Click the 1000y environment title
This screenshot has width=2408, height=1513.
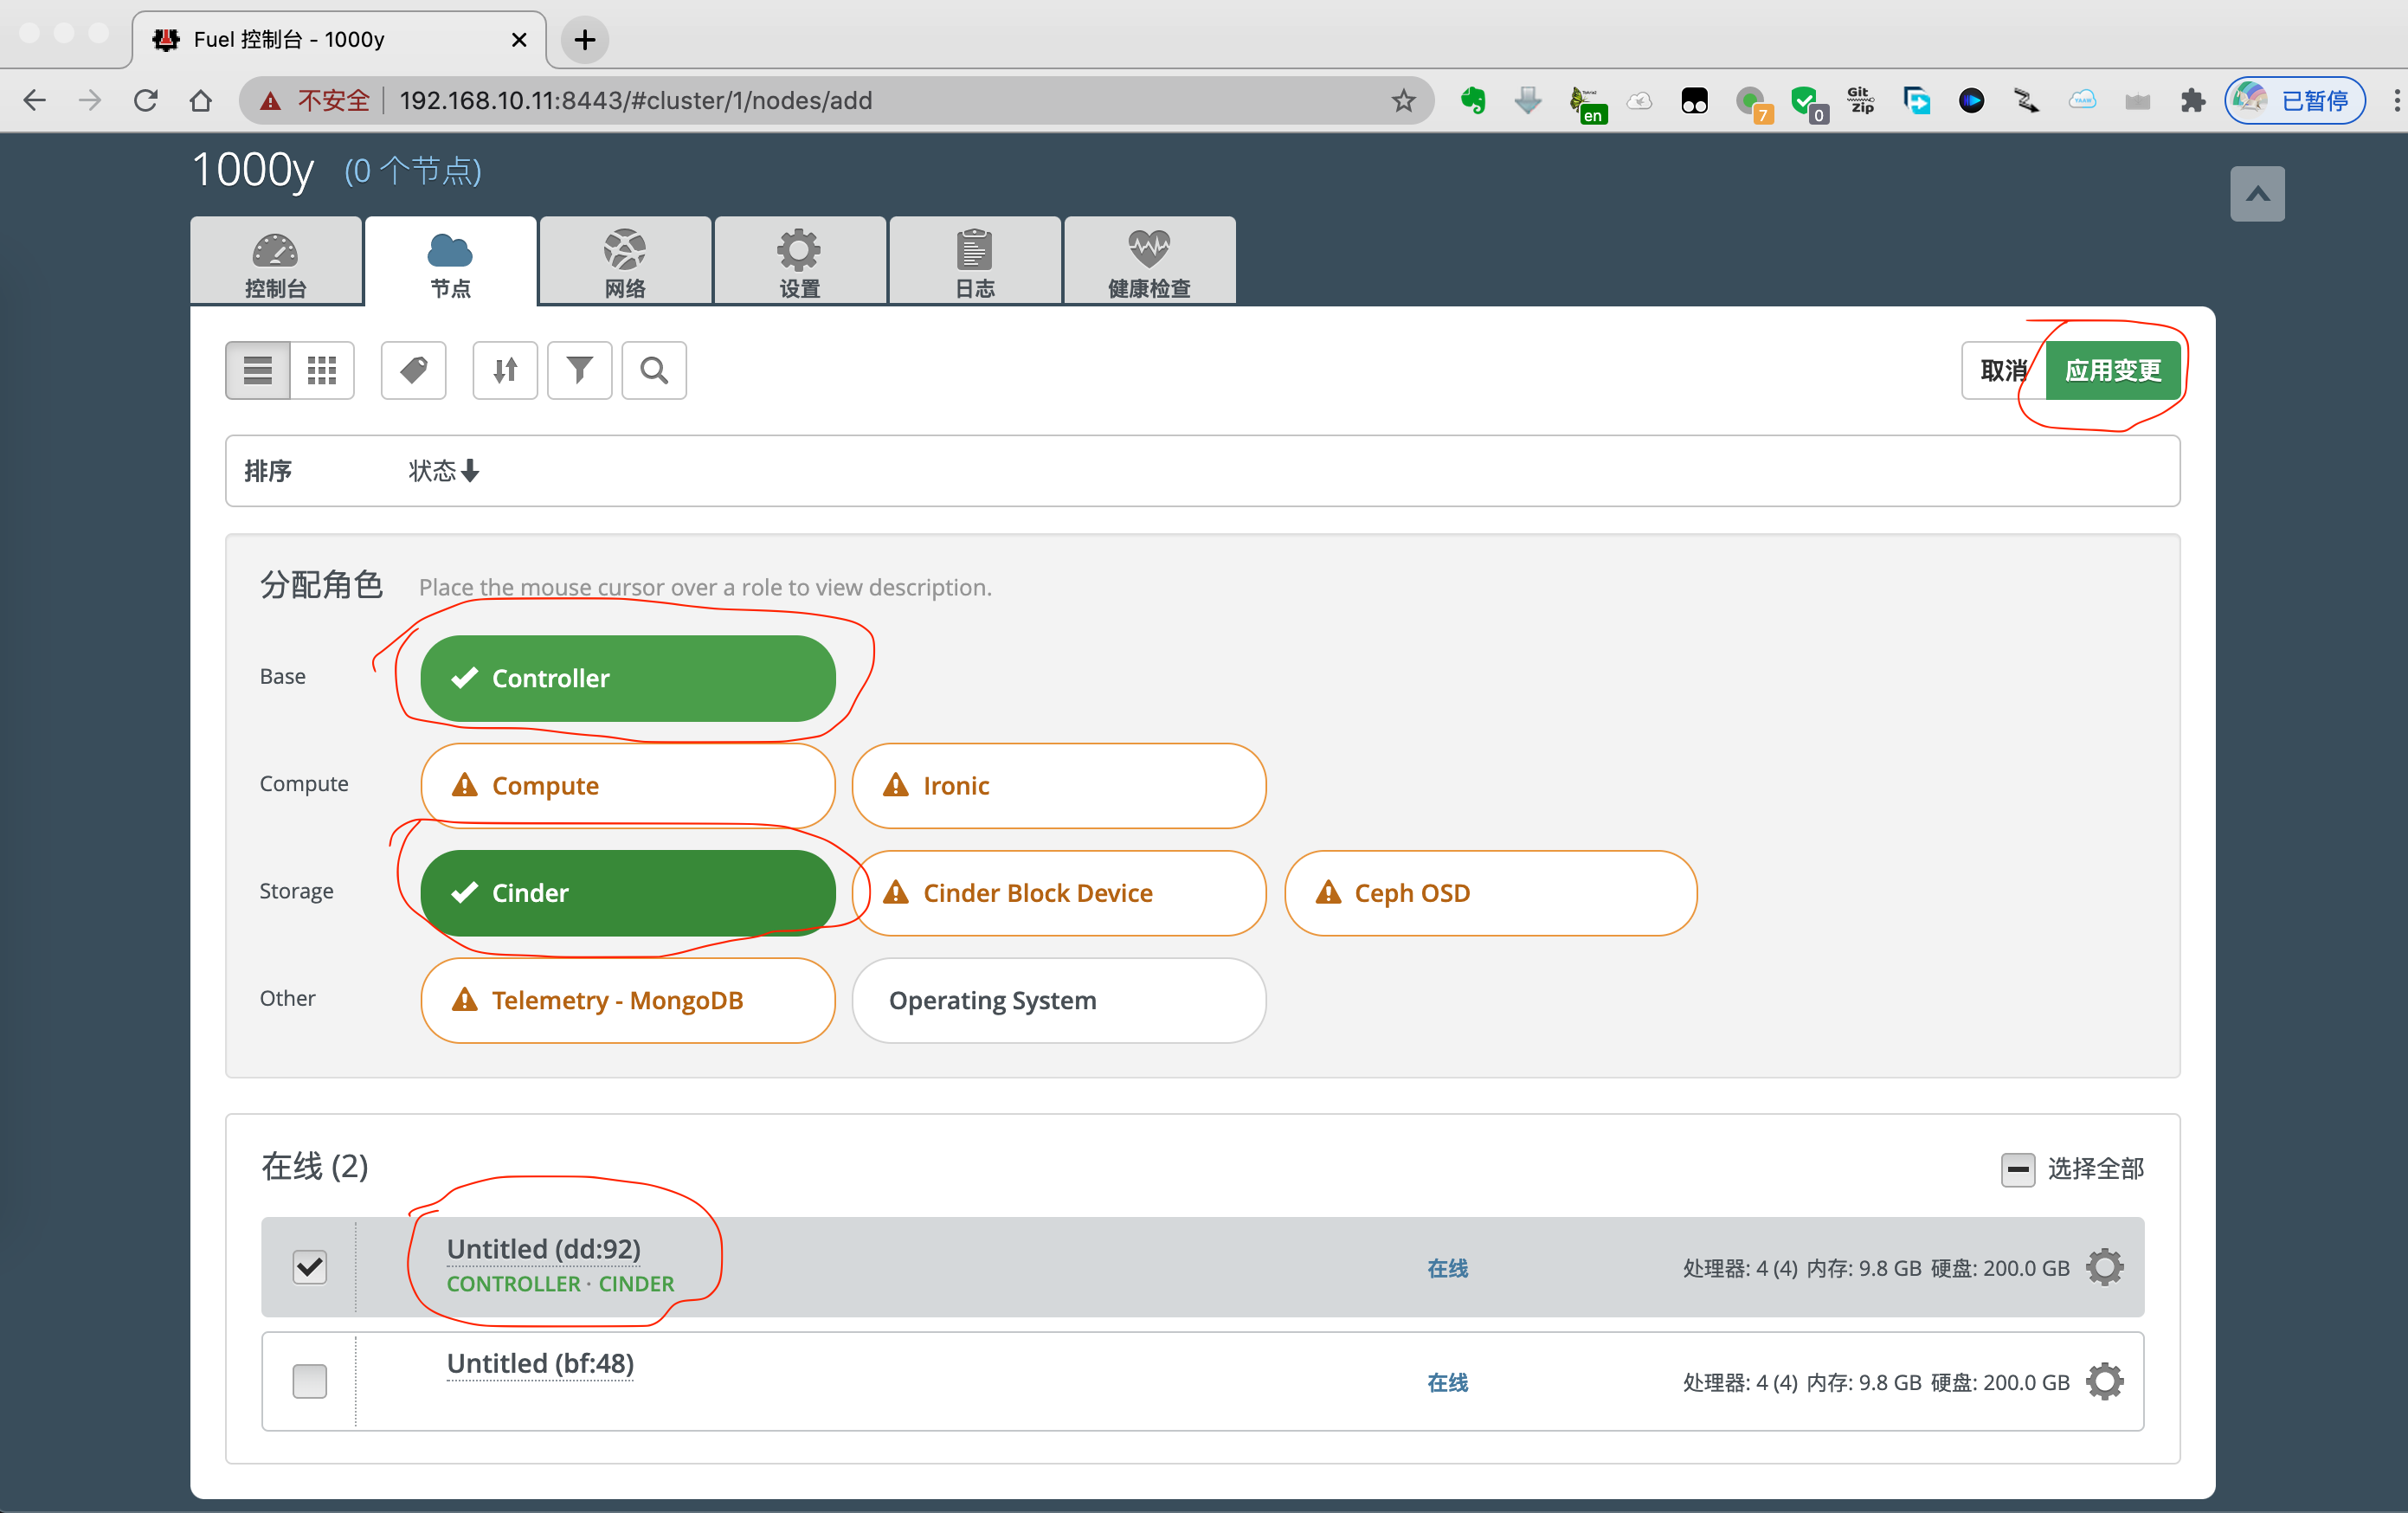click(x=253, y=170)
